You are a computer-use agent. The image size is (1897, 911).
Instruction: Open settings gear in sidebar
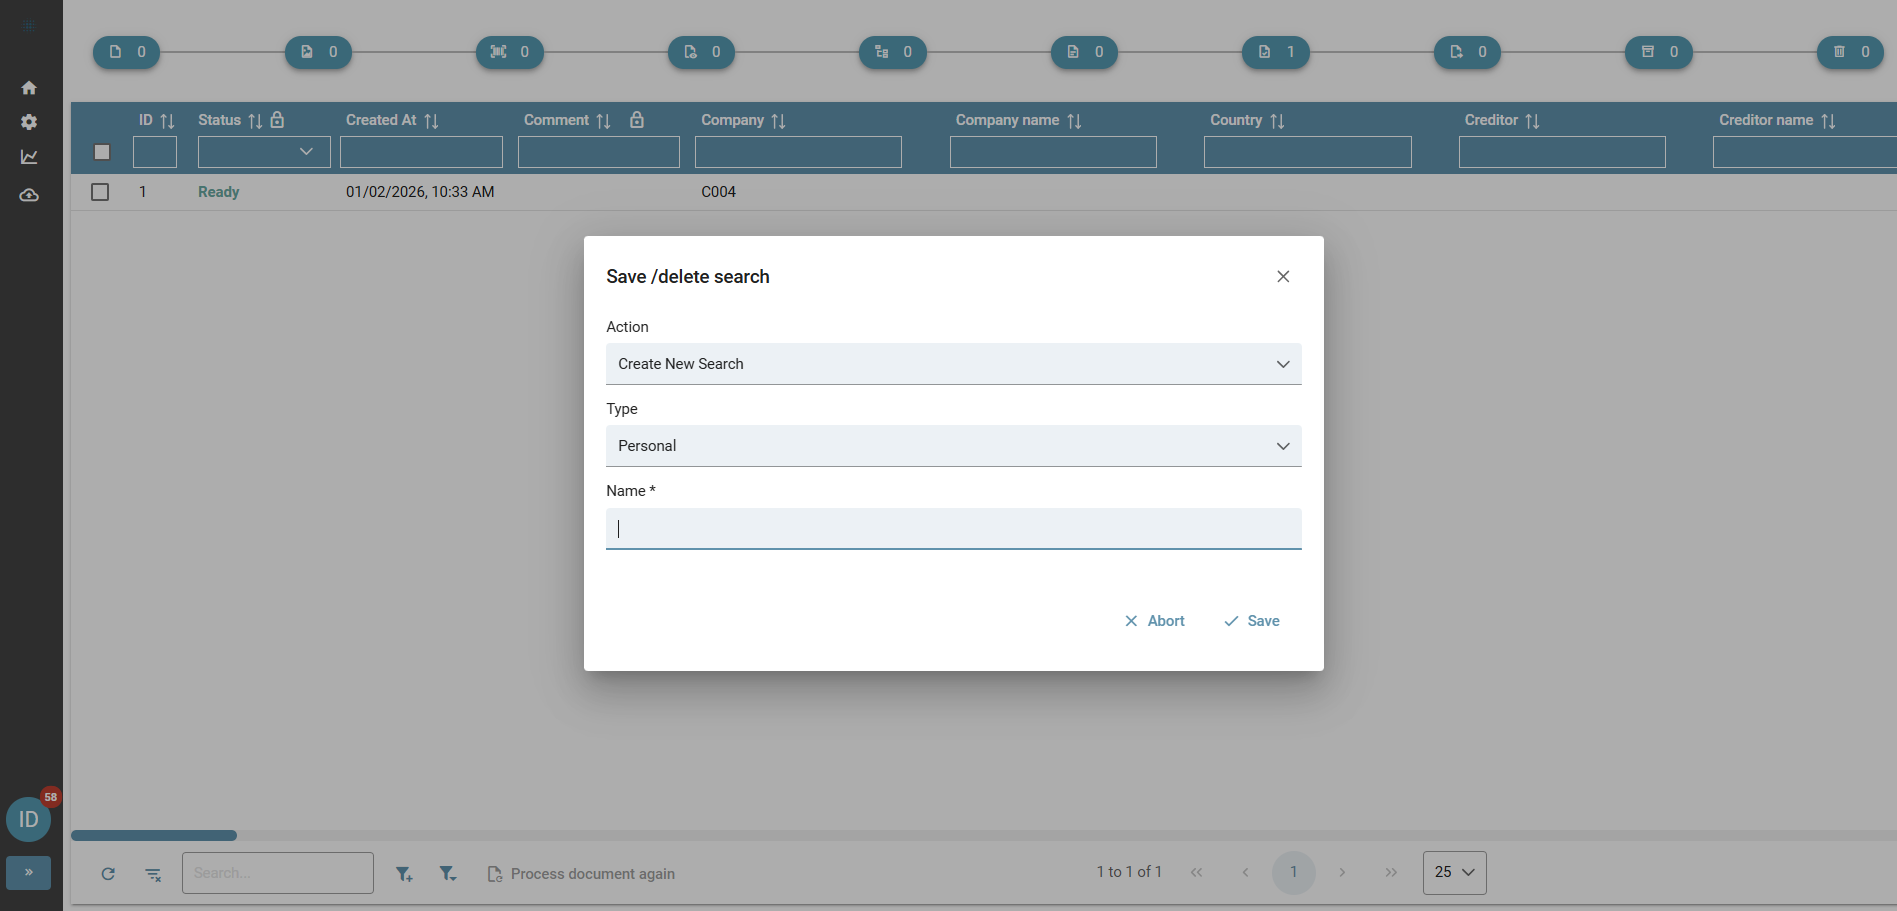coord(29,122)
